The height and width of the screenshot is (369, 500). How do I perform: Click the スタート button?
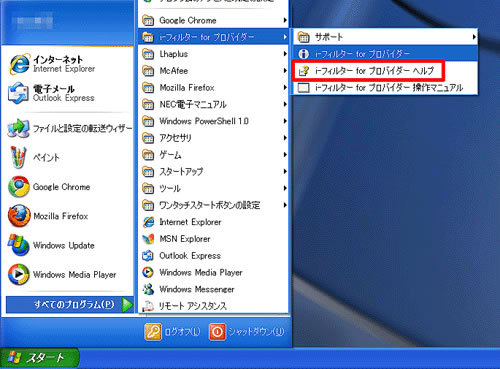(39, 358)
